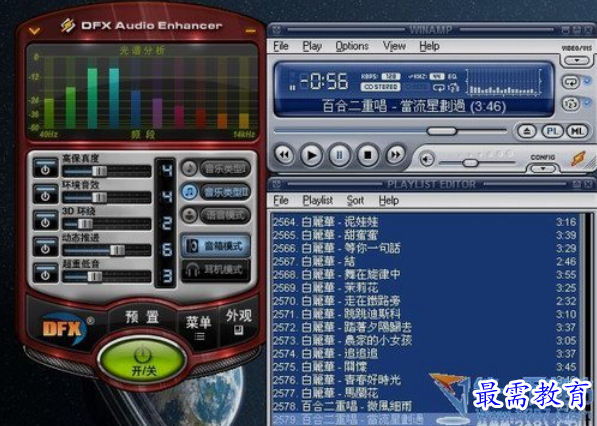Click the blue music note icon for 音乐类型II
The width and height of the screenshot is (597, 426).
(x=189, y=191)
